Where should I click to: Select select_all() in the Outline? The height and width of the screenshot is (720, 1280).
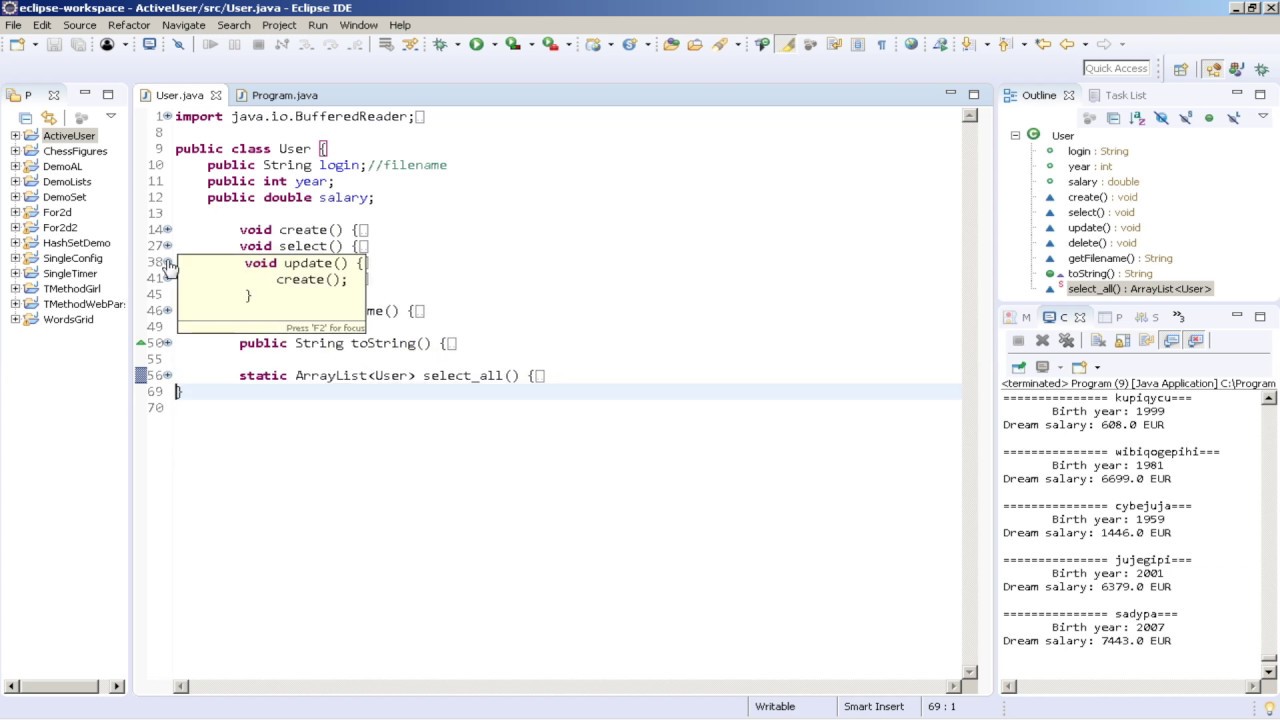pos(1140,288)
